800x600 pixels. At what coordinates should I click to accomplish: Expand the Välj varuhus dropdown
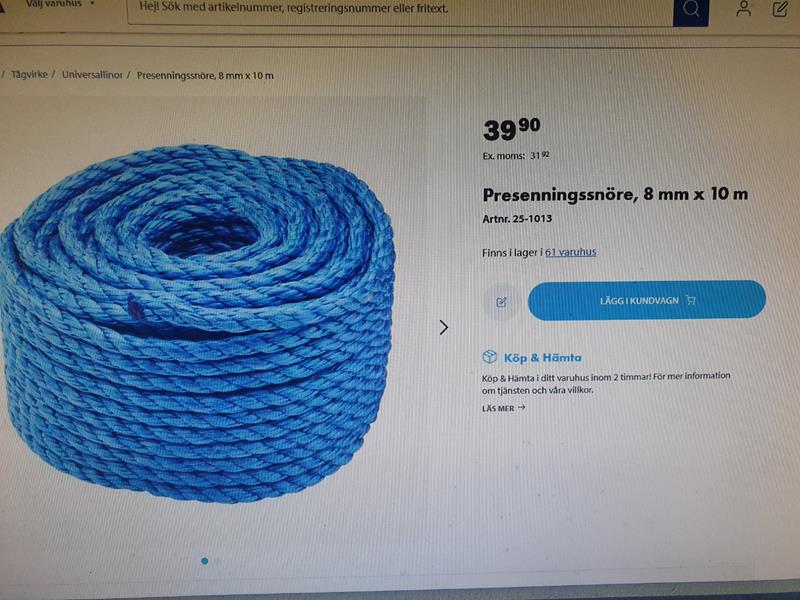click(59, 4)
